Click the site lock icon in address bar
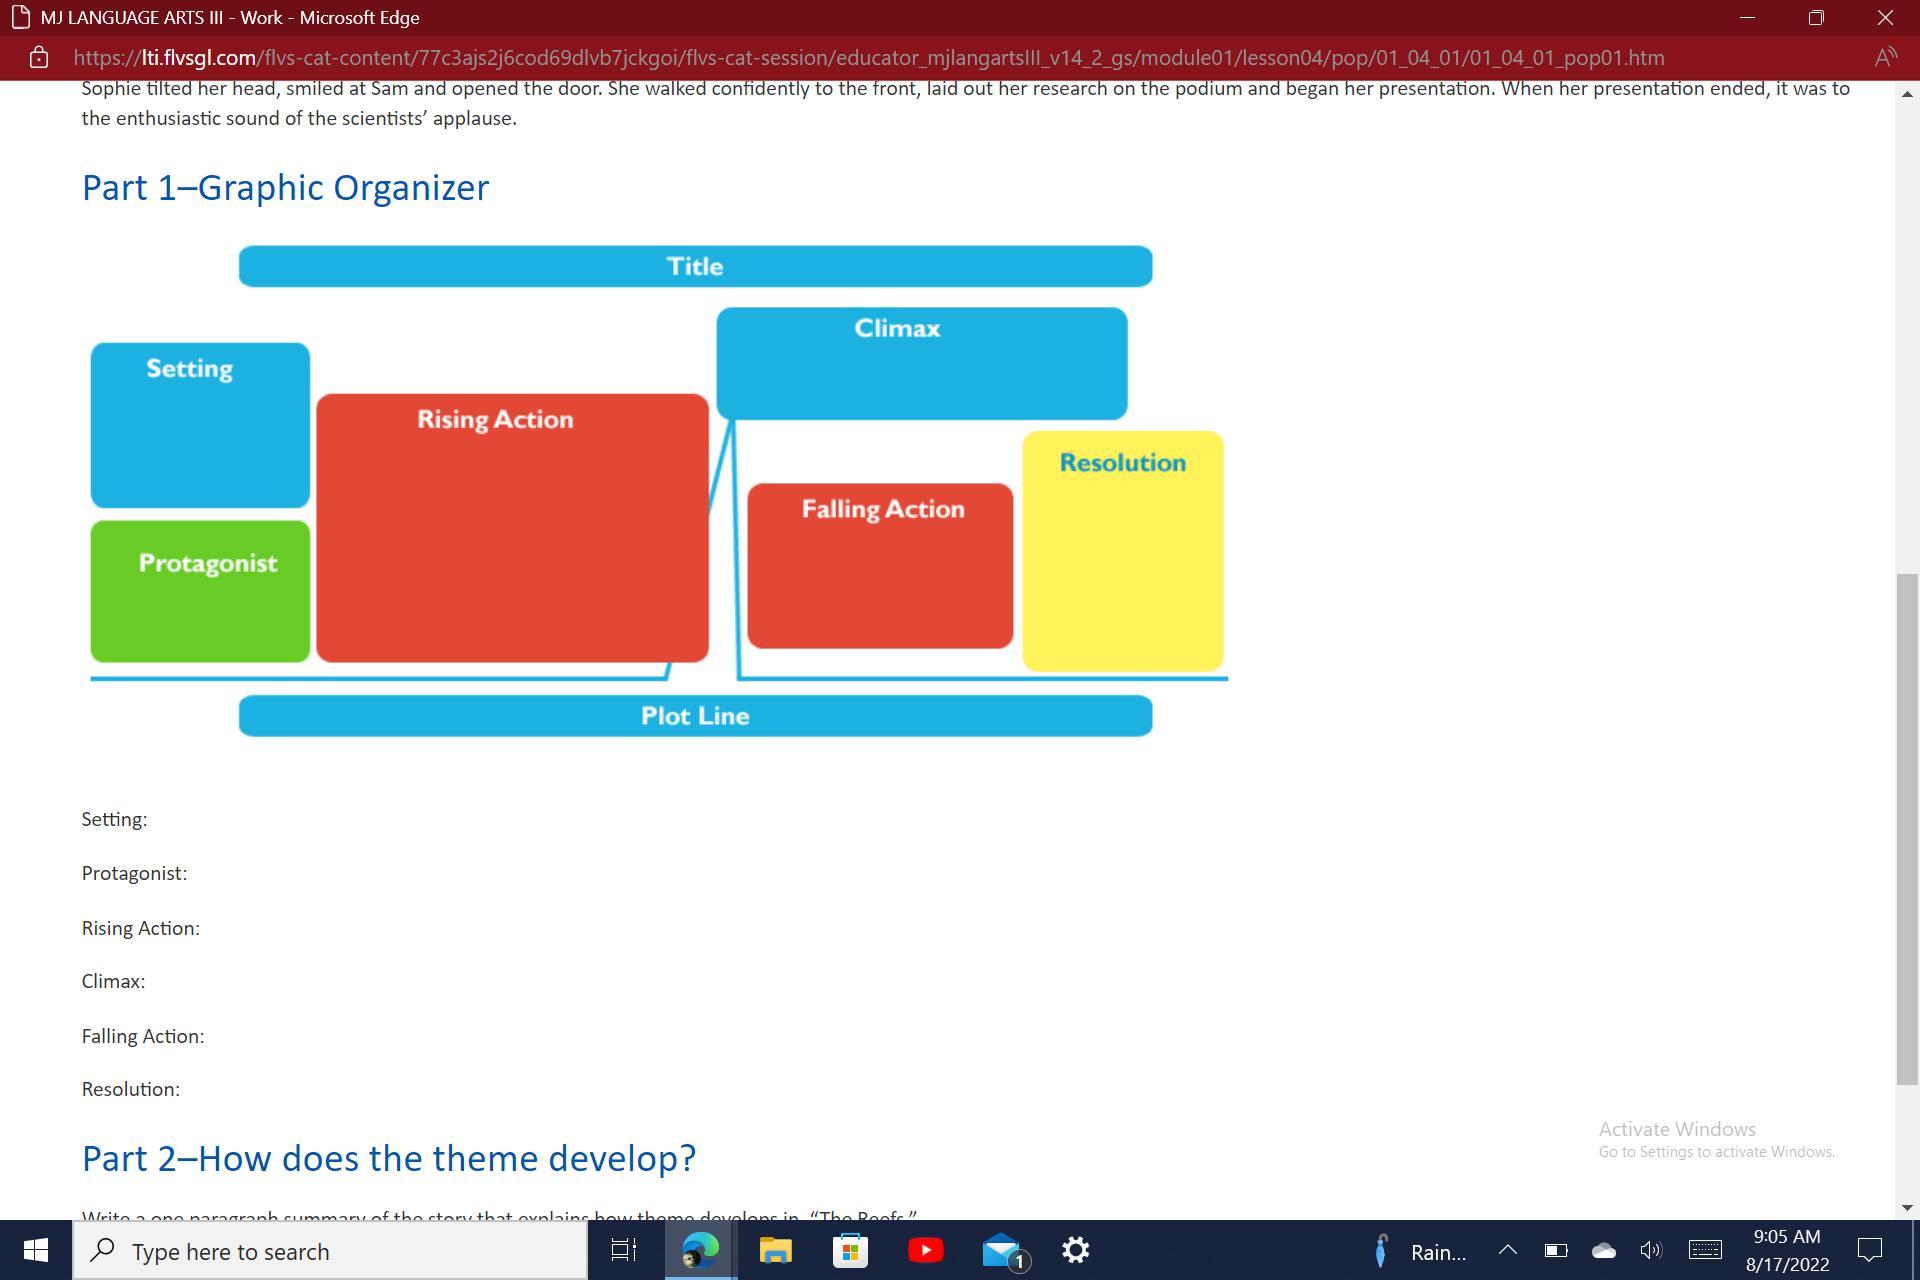This screenshot has height=1280, width=1920. [x=38, y=58]
